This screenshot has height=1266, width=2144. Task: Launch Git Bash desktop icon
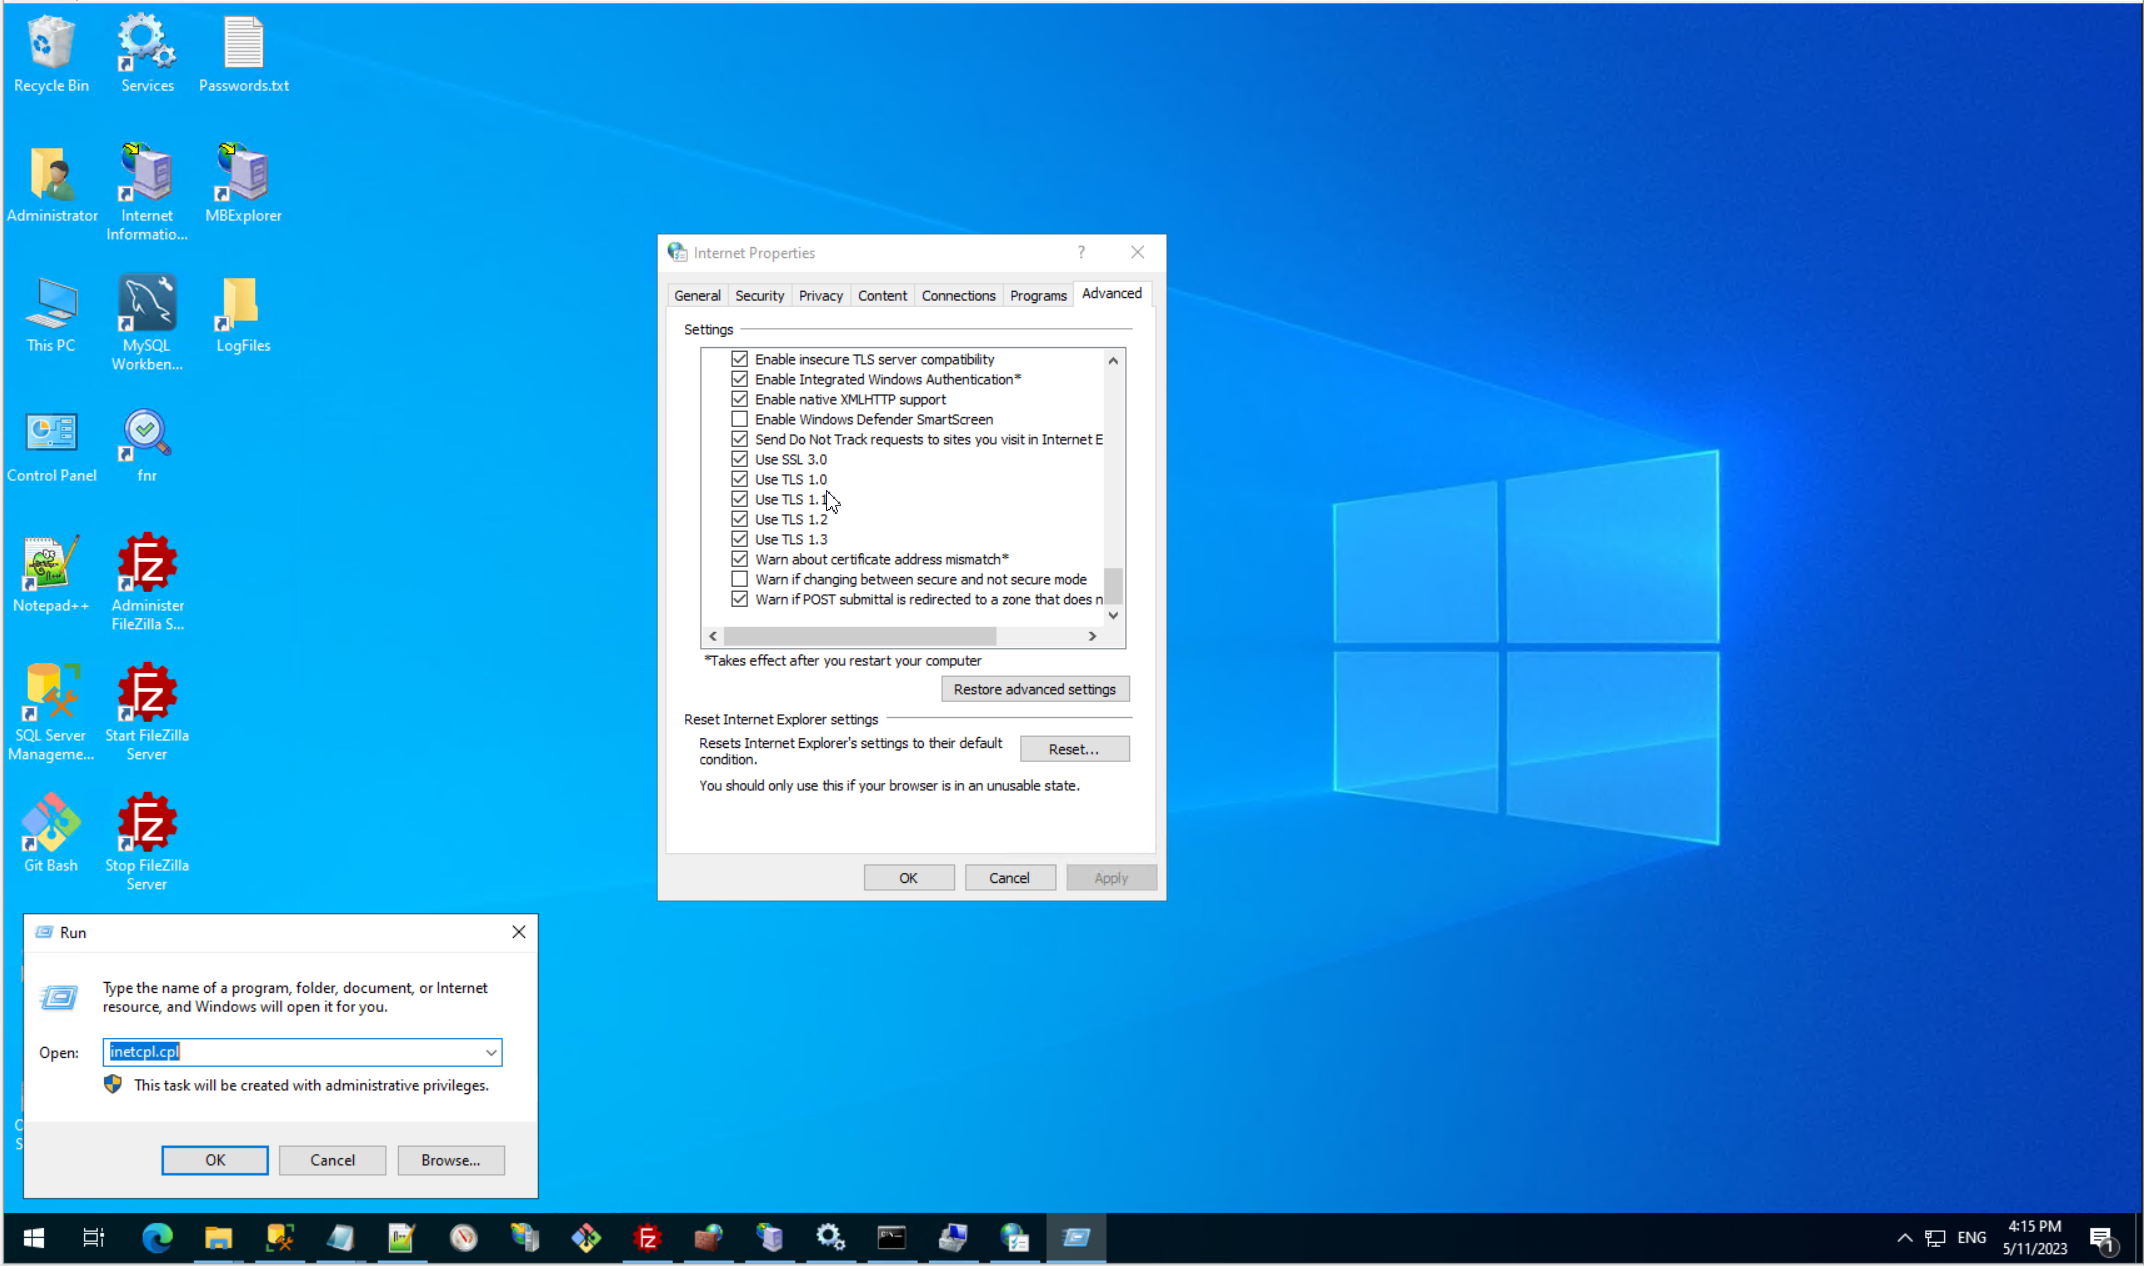[50, 825]
